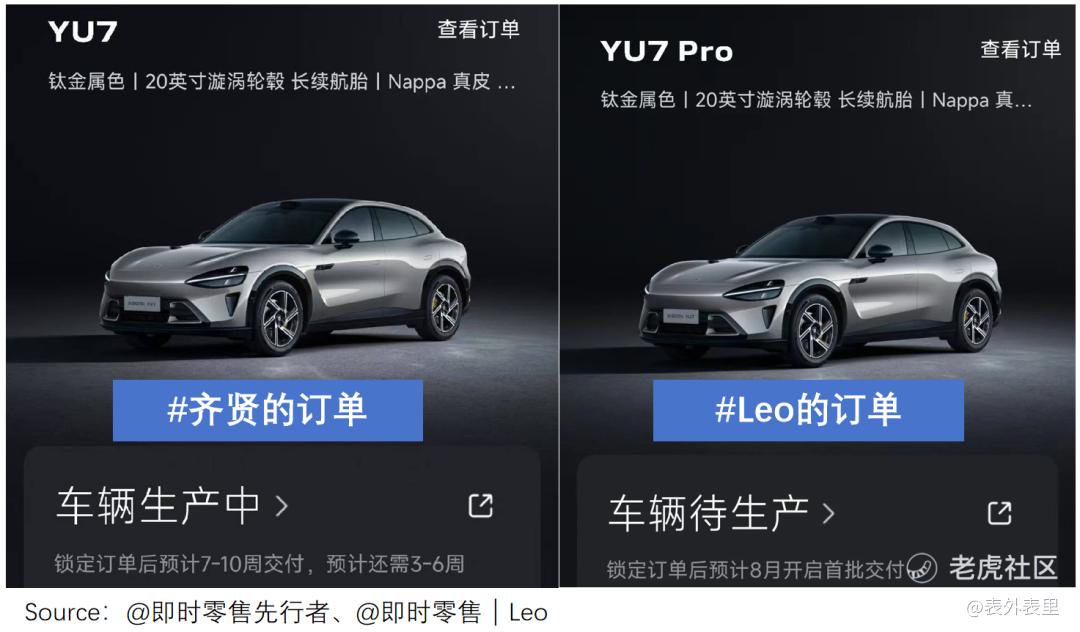This screenshot has height=632, width=1080.
Task: Click the #Leo的订单 blue label
Action: click(808, 410)
